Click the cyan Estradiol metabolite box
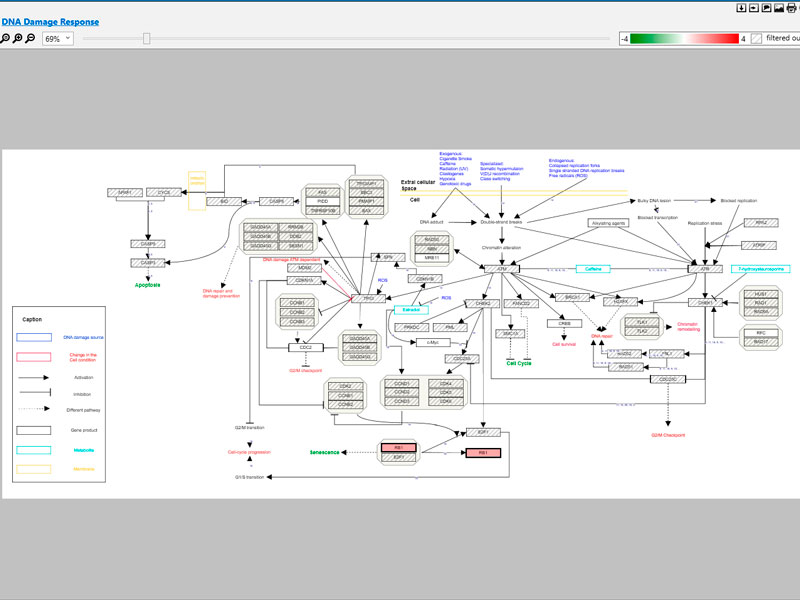Image resolution: width=800 pixels, height=600 pixels. click(411, 310)
